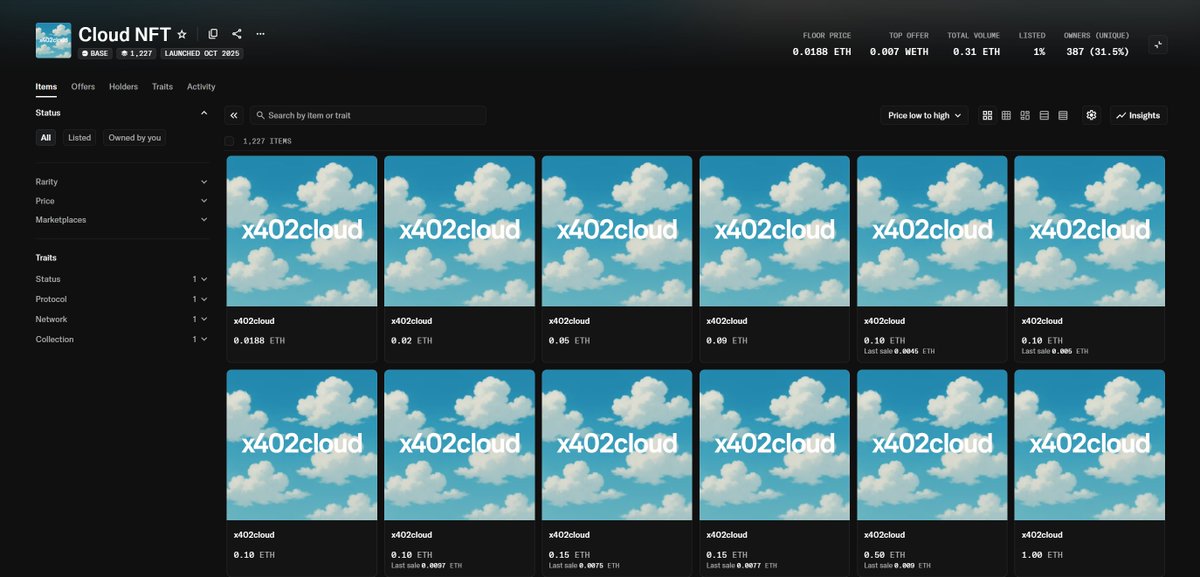Click the 1,227 supply badge
Screen dimensions: 1200x577
point(136,53)
